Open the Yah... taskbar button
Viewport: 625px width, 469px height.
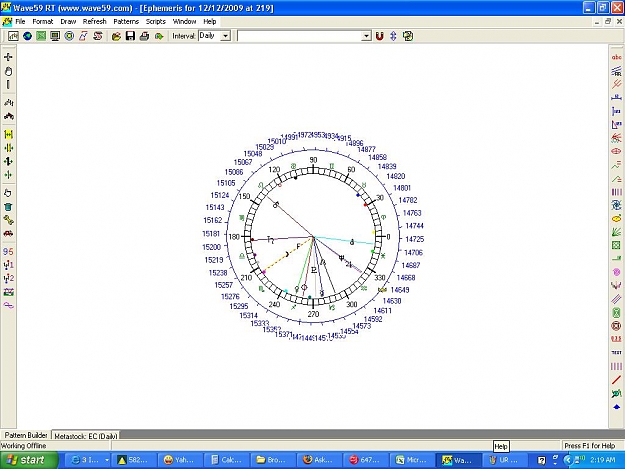[179, 460]
